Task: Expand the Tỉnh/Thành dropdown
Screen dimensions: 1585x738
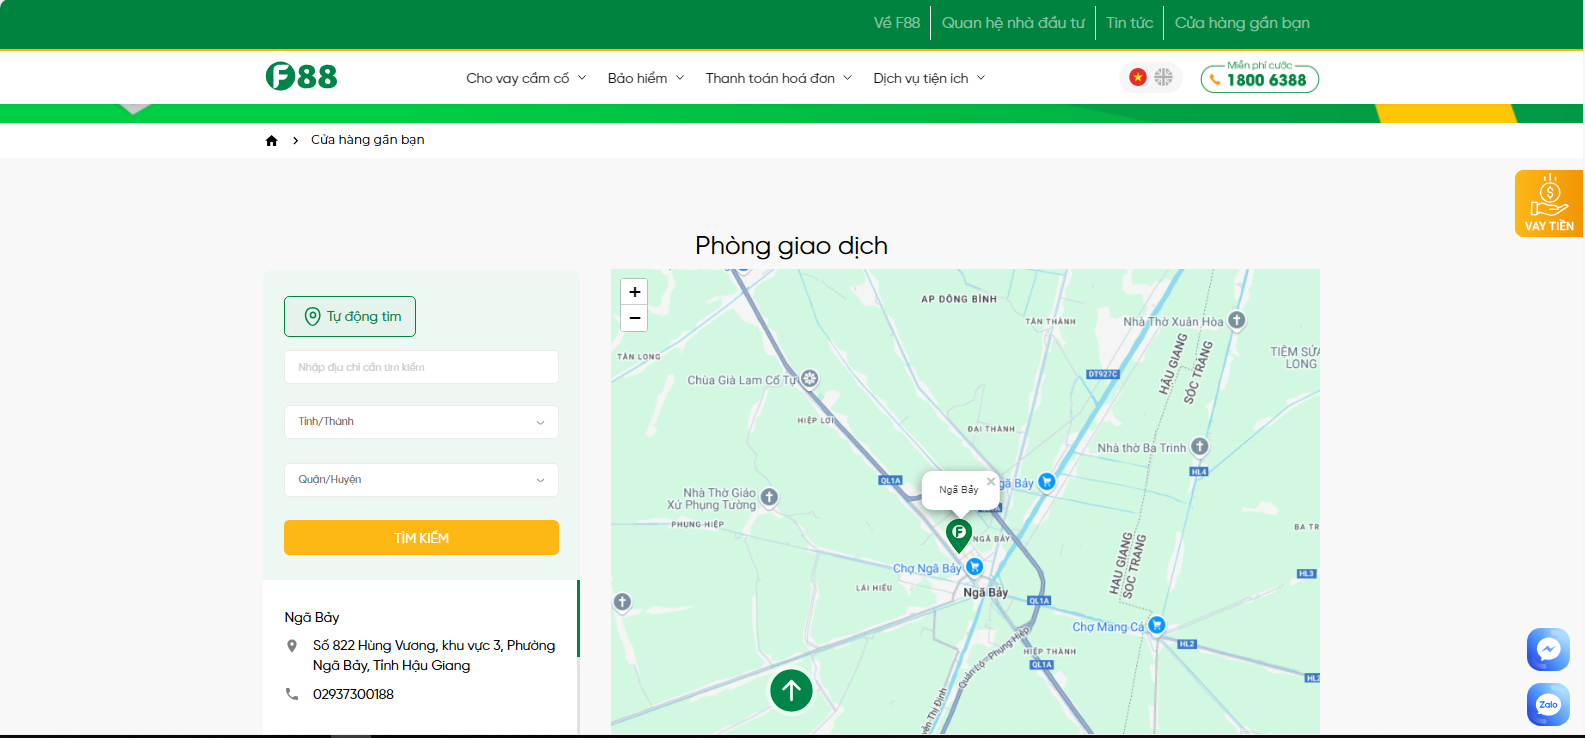Action: 421,422
